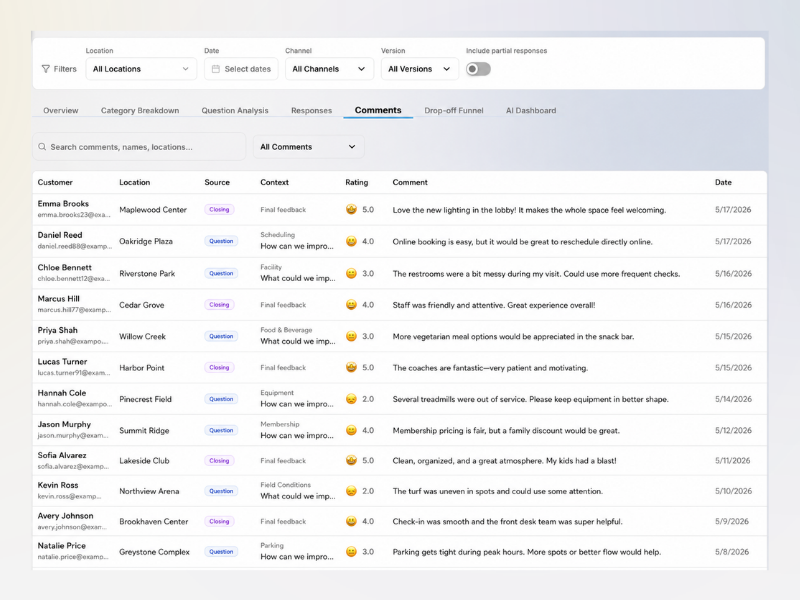
Task: Click the Filters label button
Action: 59,69
